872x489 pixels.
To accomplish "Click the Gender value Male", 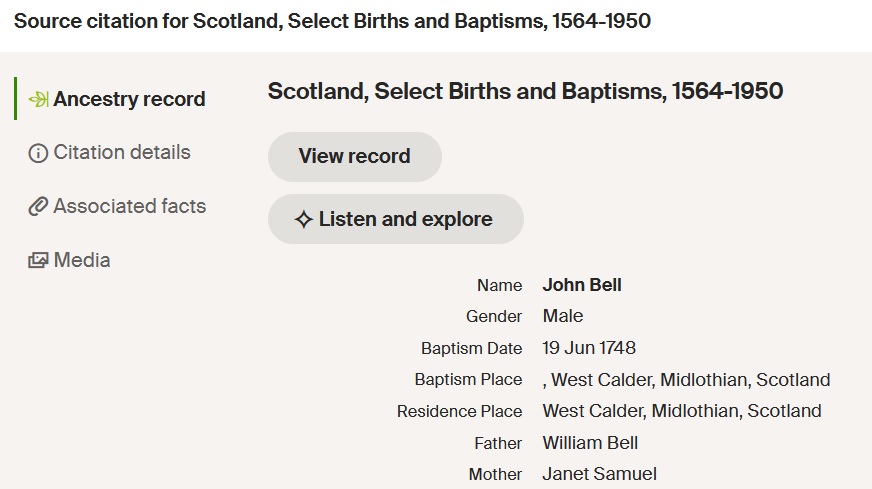I will click(563, 316).
